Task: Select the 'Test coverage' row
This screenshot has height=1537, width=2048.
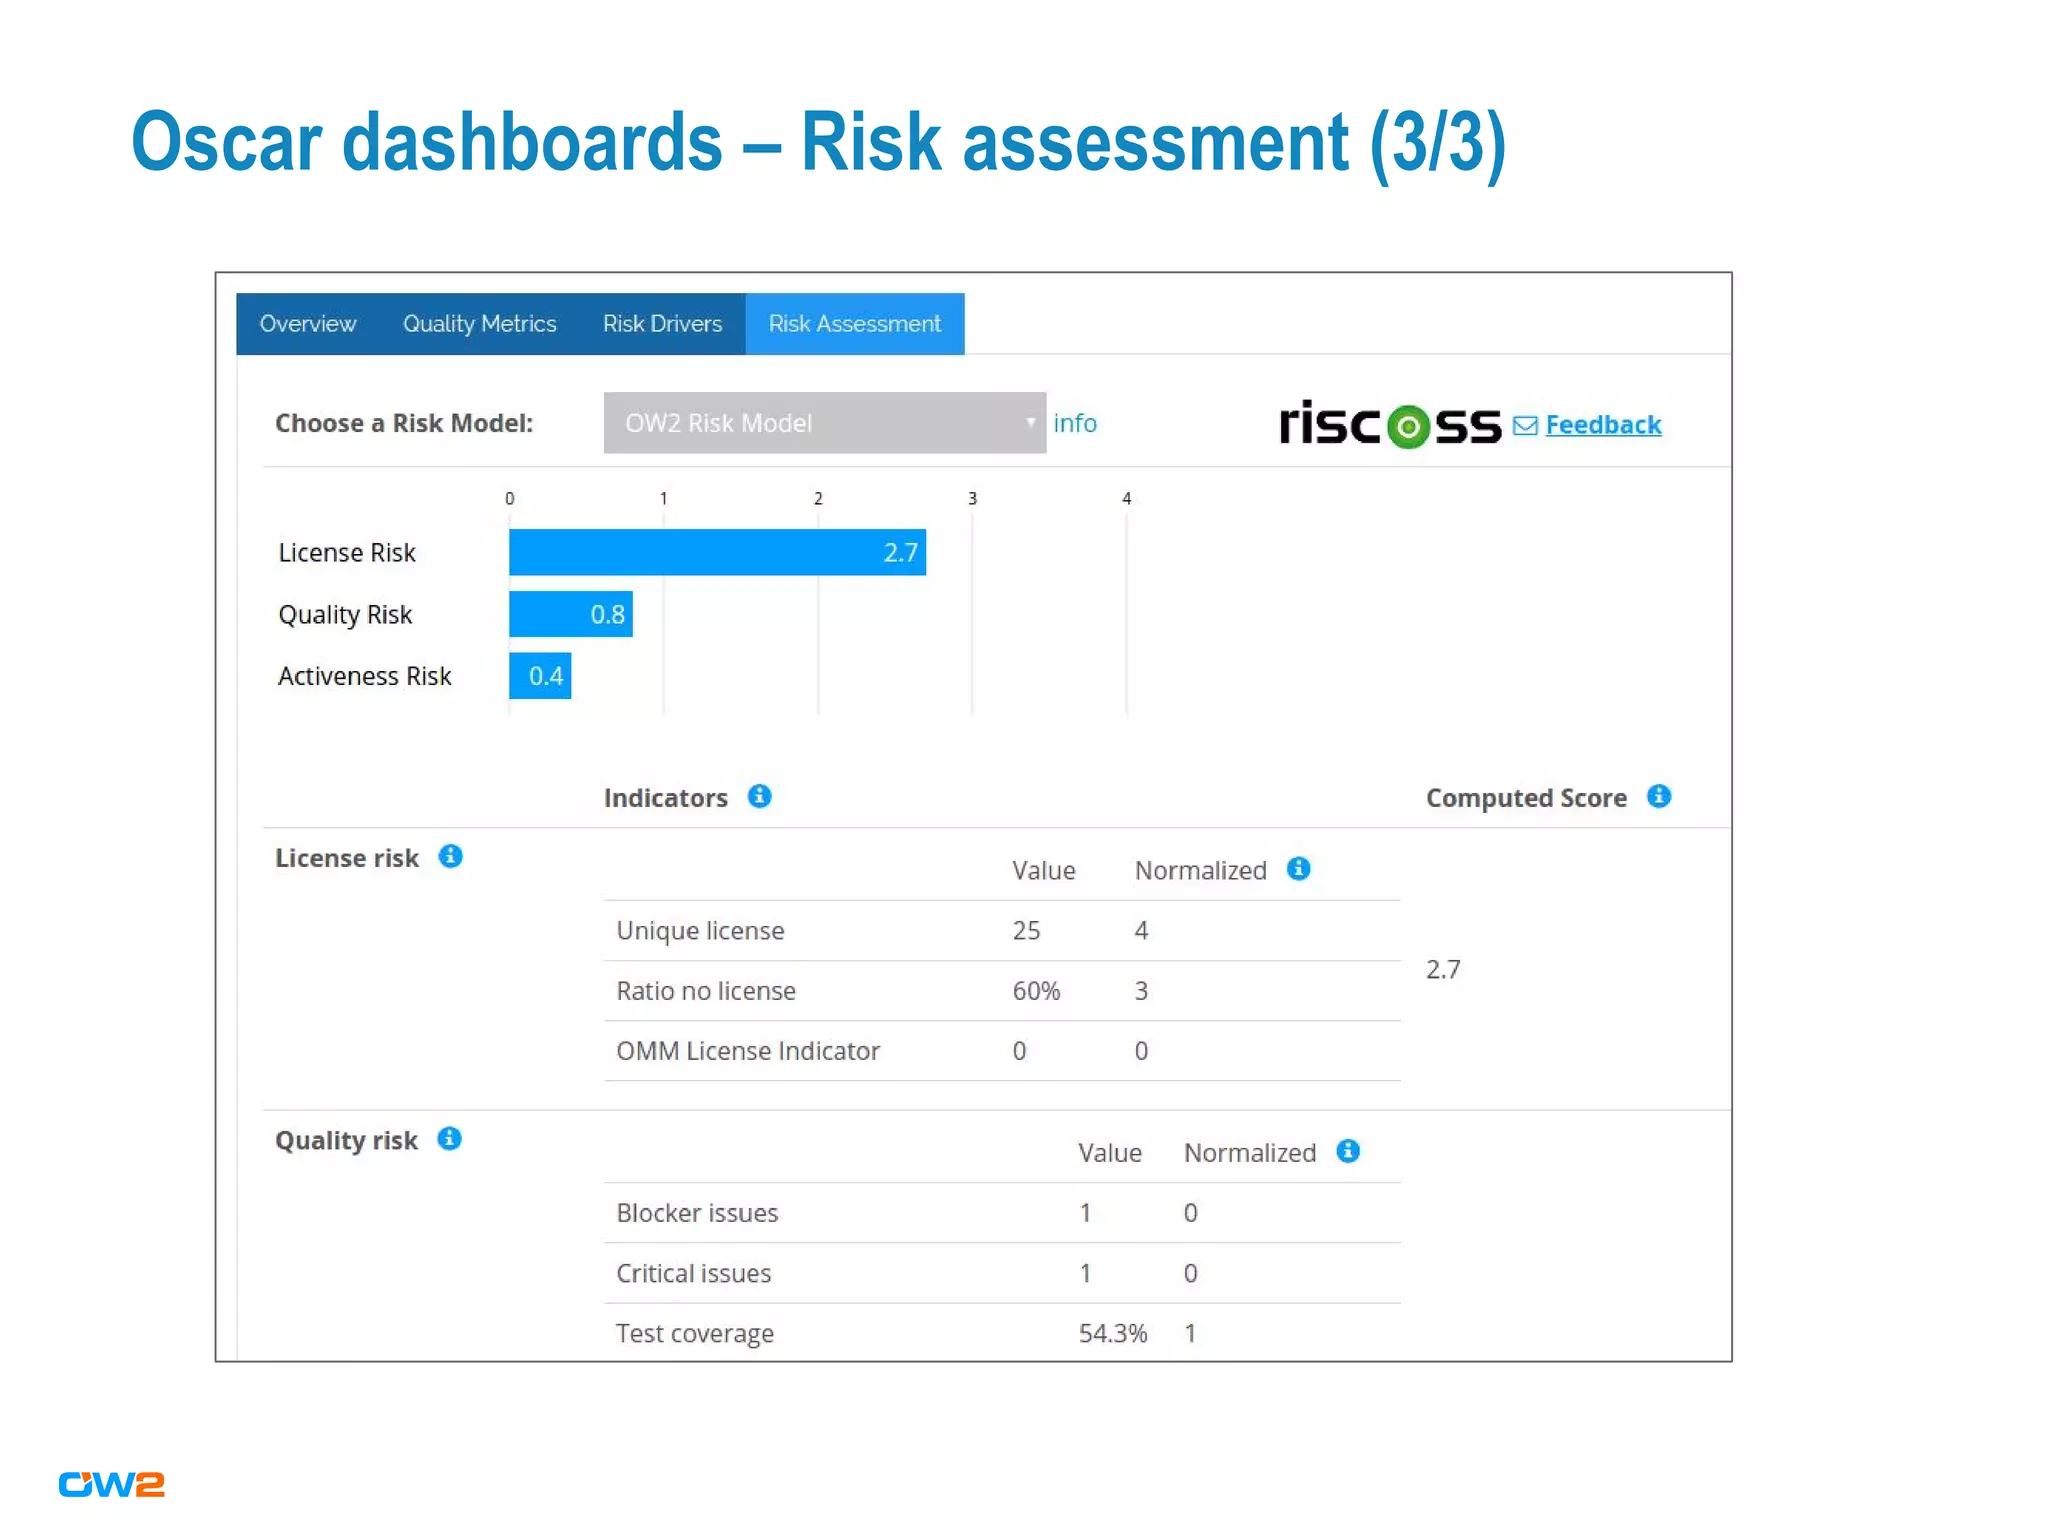Action: pyautogui.click(x=1002, y=1333)
